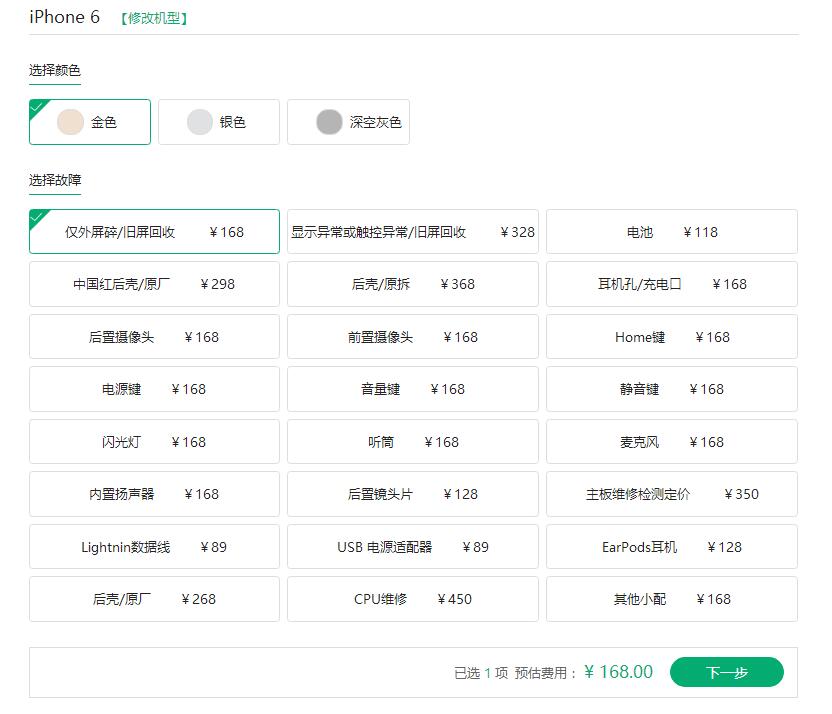Screen dimensions: 832x714
Task: Click the 已选 1 项 预估费用 label
Action: [x=515, y=673]
